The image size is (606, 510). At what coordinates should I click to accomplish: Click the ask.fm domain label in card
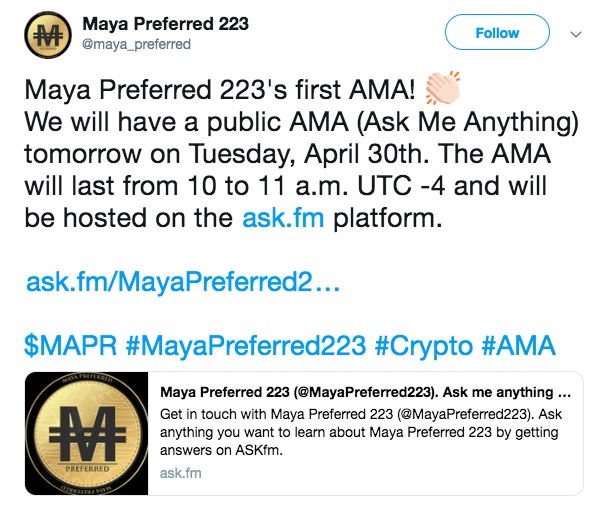[180, 472]
